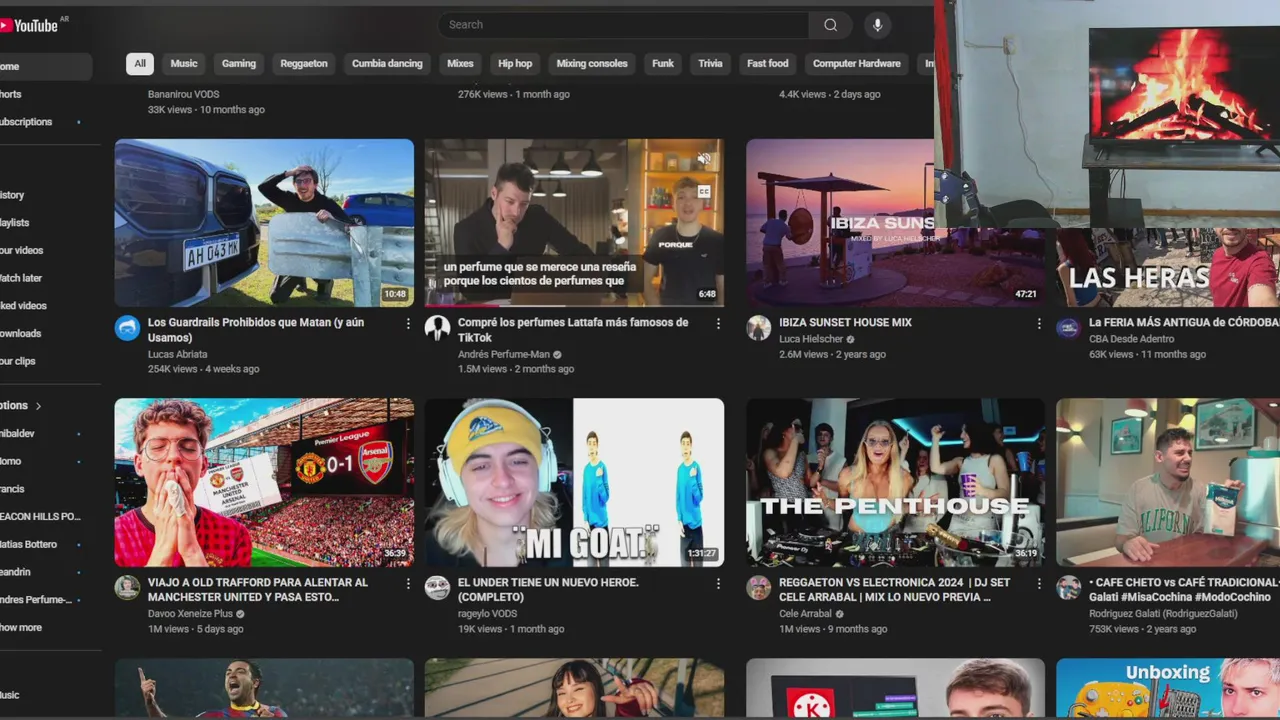1280x720 pixels.
Task: Click the search magnifier button
Action: 830,25
